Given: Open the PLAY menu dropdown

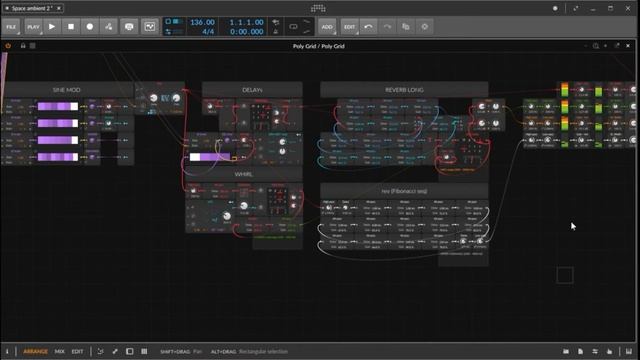Looking at the screenshot, I should 33,27.
